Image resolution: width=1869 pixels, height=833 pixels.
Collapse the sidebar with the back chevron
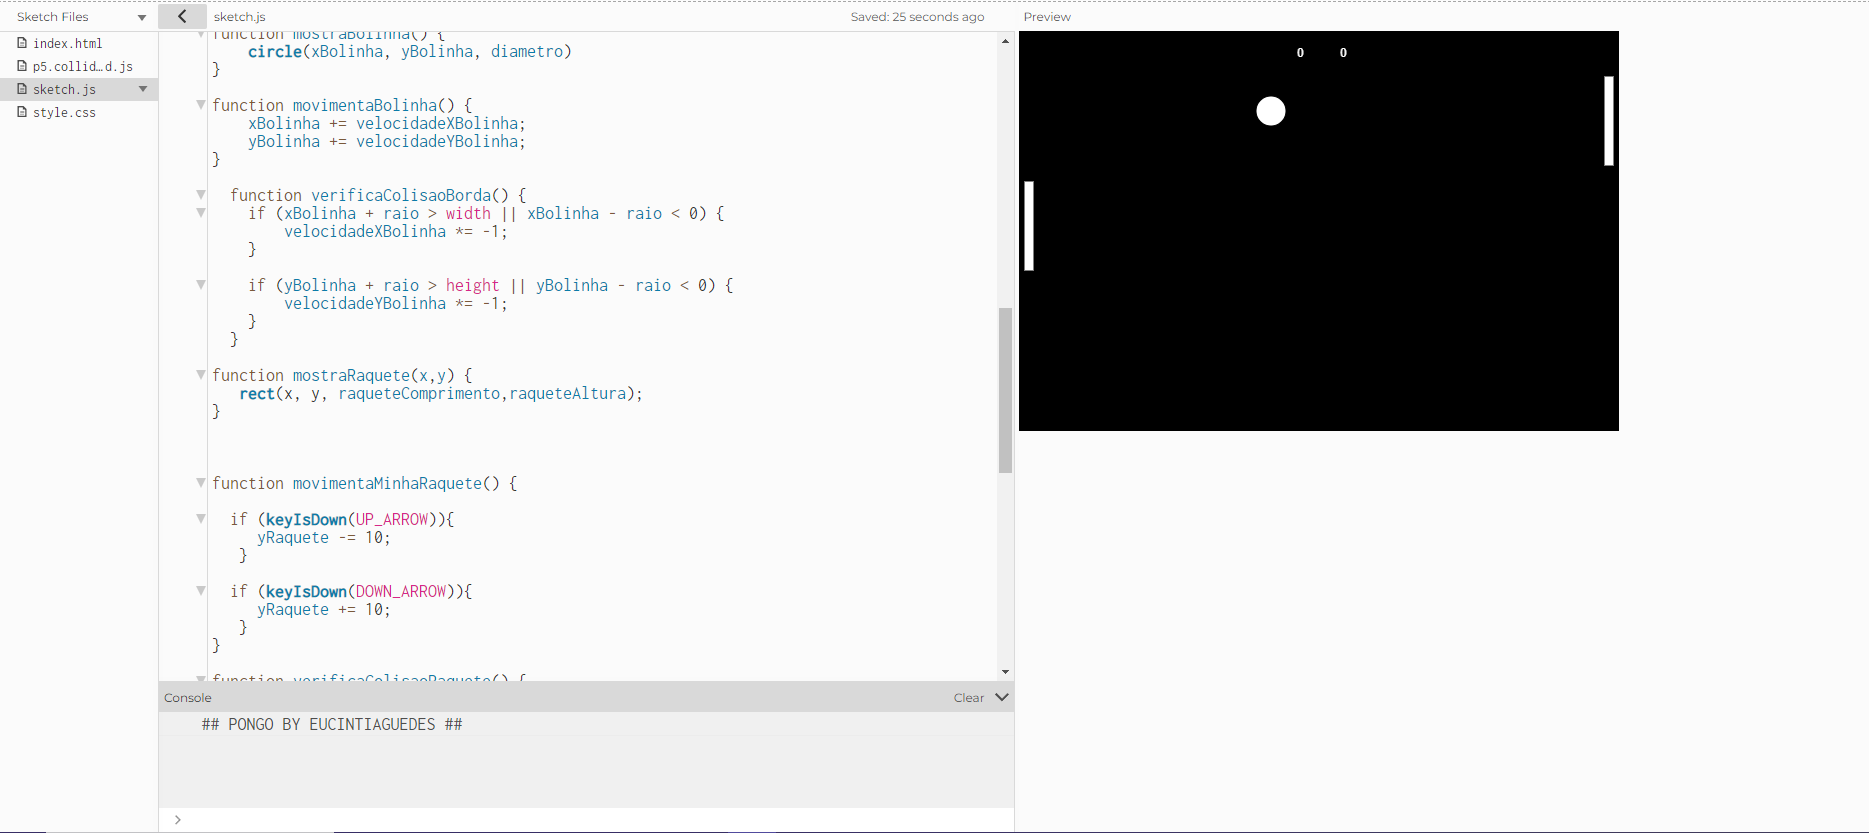182,16
